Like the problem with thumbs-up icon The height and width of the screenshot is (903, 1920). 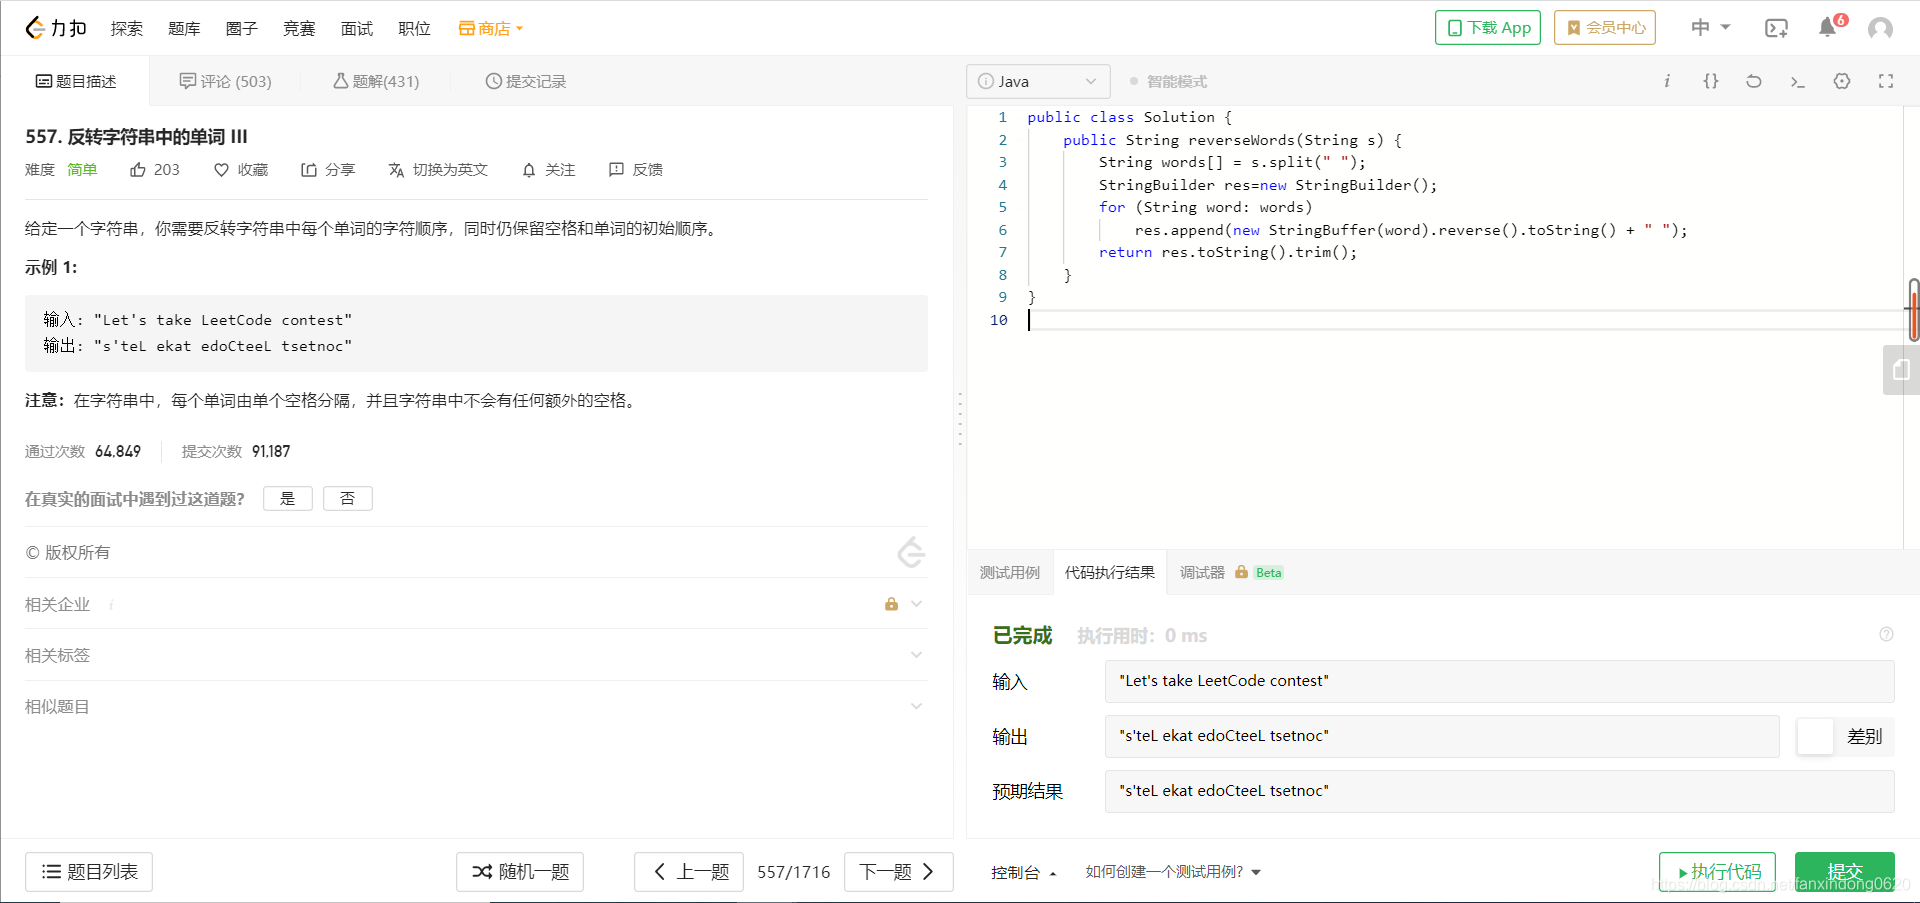click(155, 170)
